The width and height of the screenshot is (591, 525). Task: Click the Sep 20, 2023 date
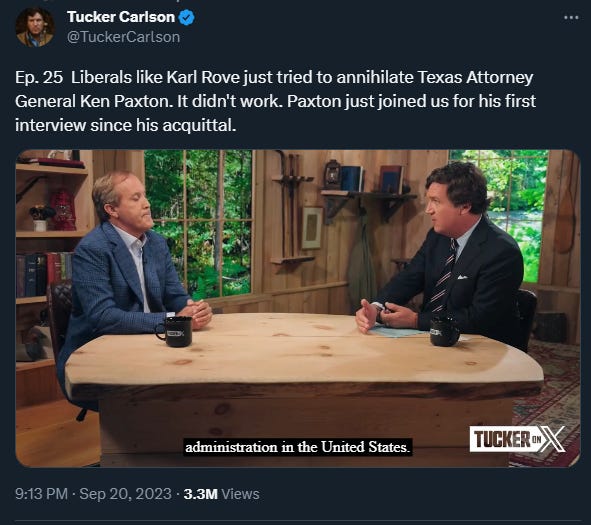pyautogui.click(x=126, y=494)
